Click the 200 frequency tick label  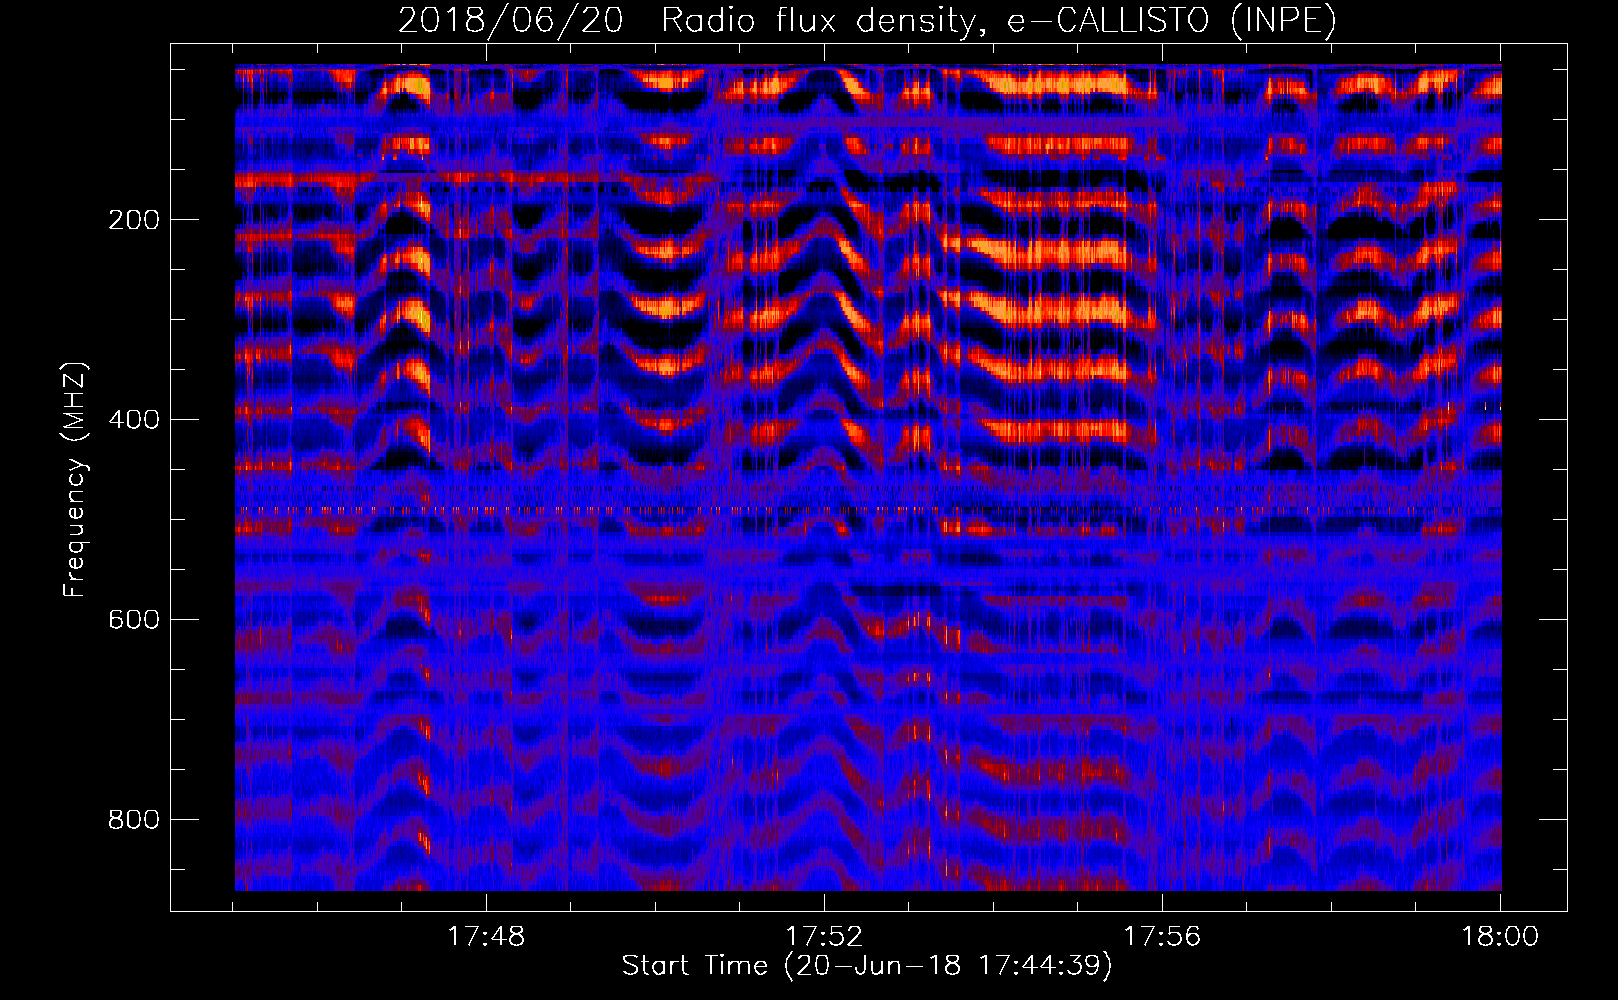pos(134,220)
